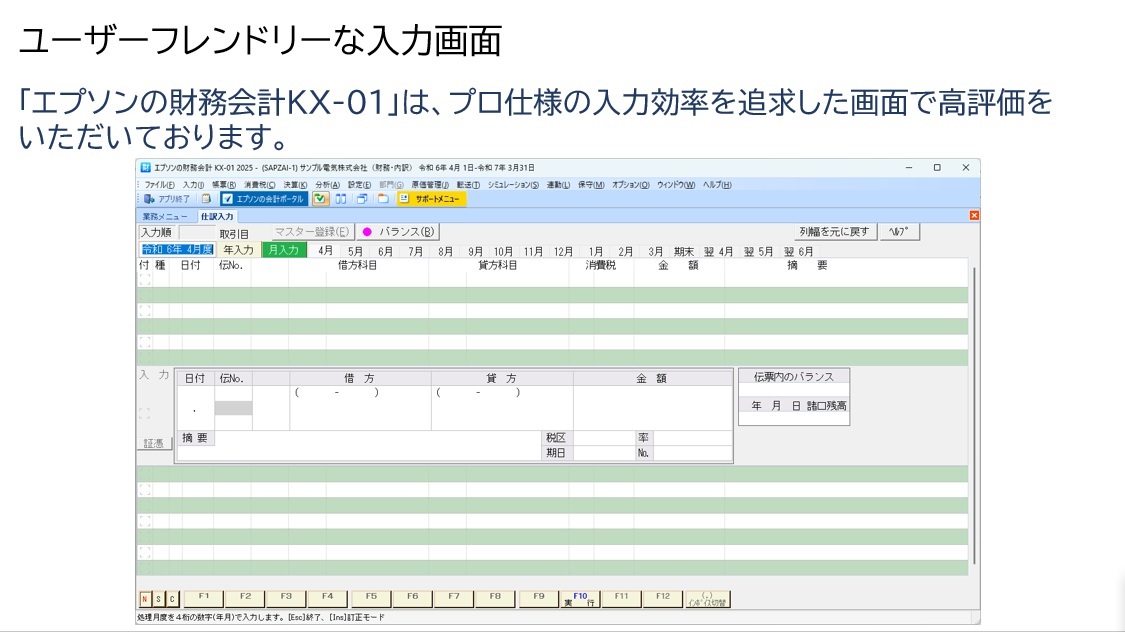
Task: Select the 翌 4月 month tab
Action: click(x=718, y=251)
